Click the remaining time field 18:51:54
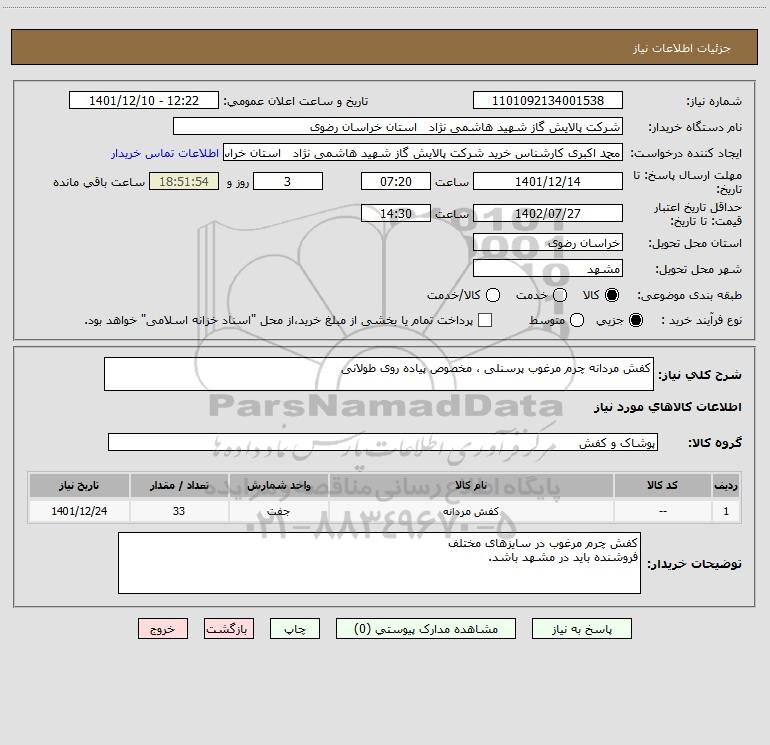The height and width of the screenshot is (745, 770). point(184,181)
